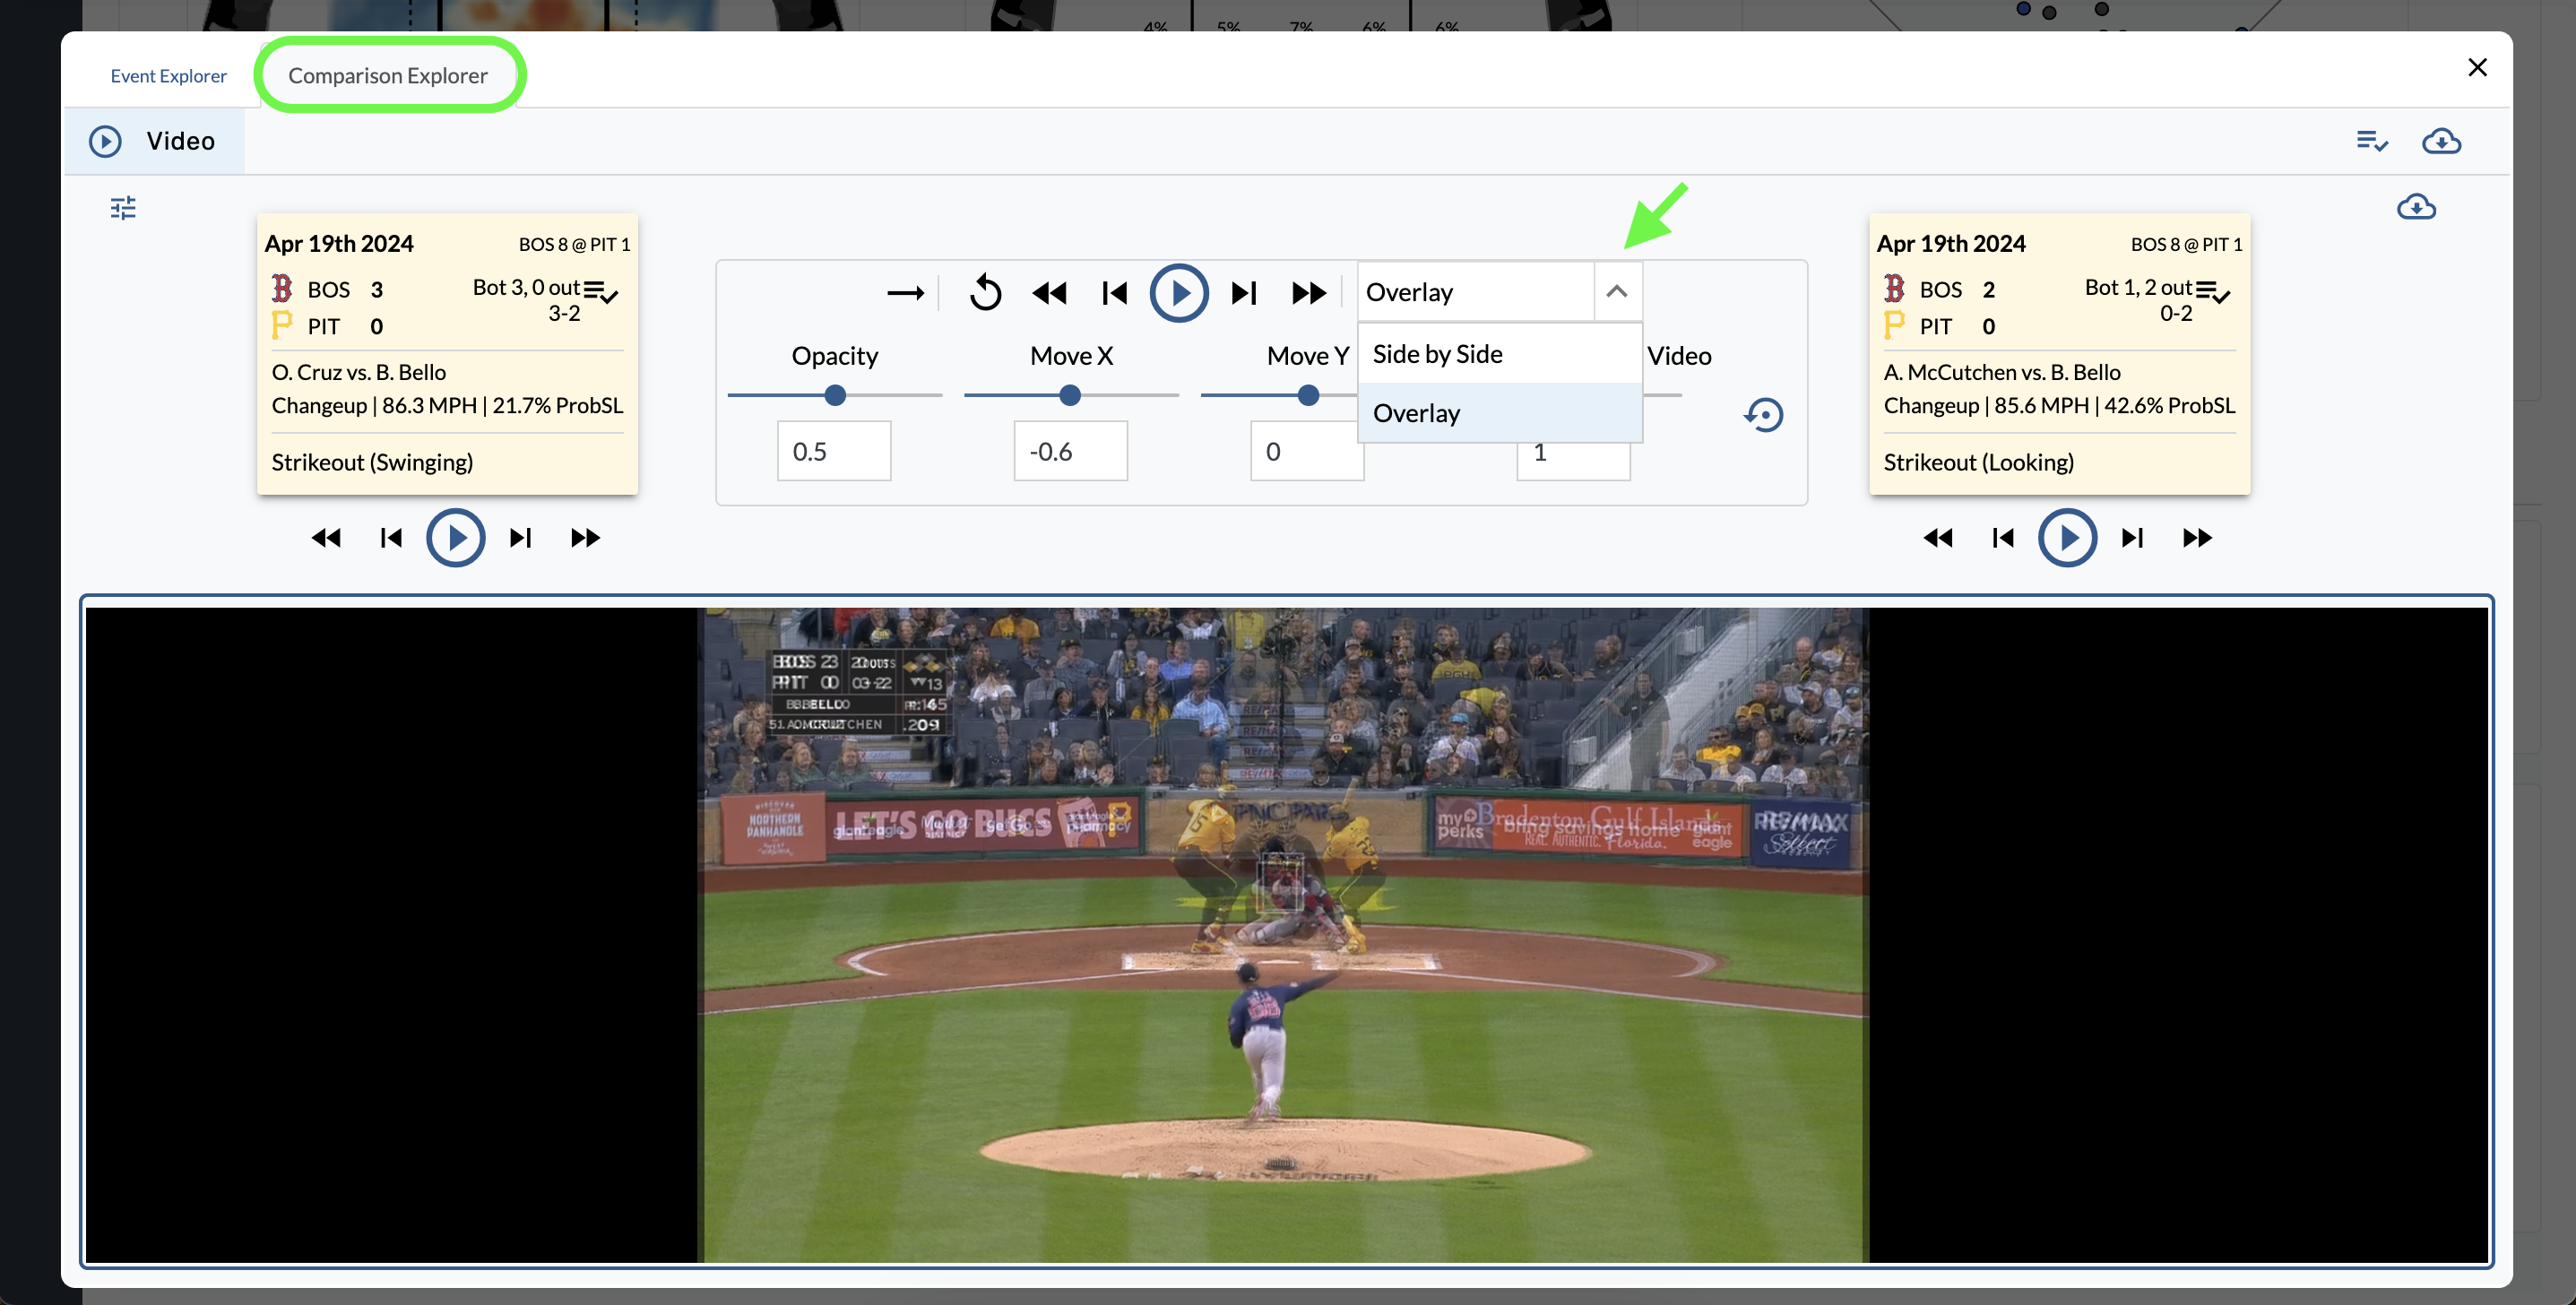This screenshot has width=2576, height=1305.
Task: Click the playlist checkmark icon in the Video toolbar
Action: 2372,141
